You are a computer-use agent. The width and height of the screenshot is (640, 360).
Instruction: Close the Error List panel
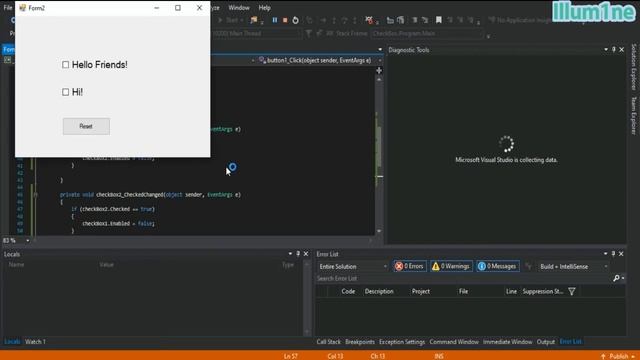tap(621, 254)
